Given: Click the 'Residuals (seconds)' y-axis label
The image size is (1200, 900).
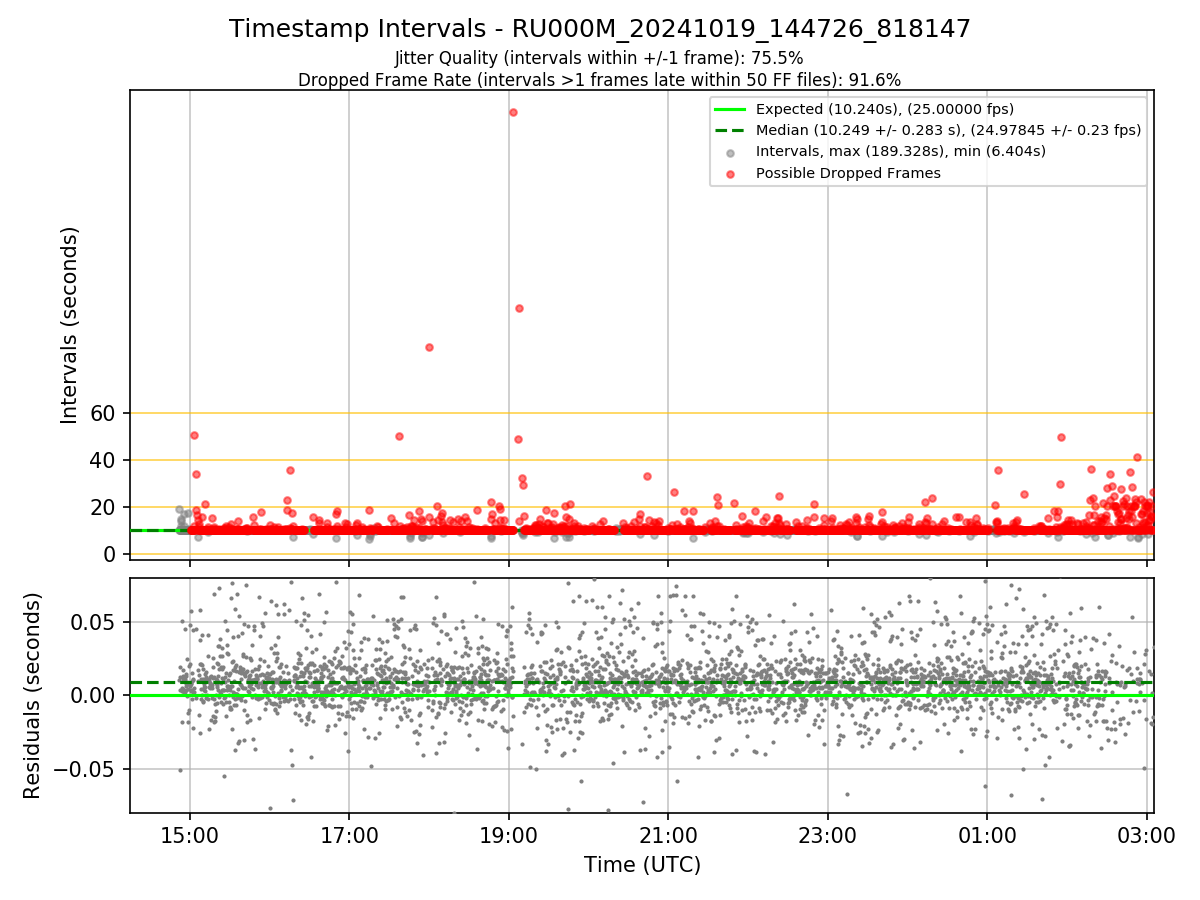Looking at the screenshot, I should click(x=33, y=696).
